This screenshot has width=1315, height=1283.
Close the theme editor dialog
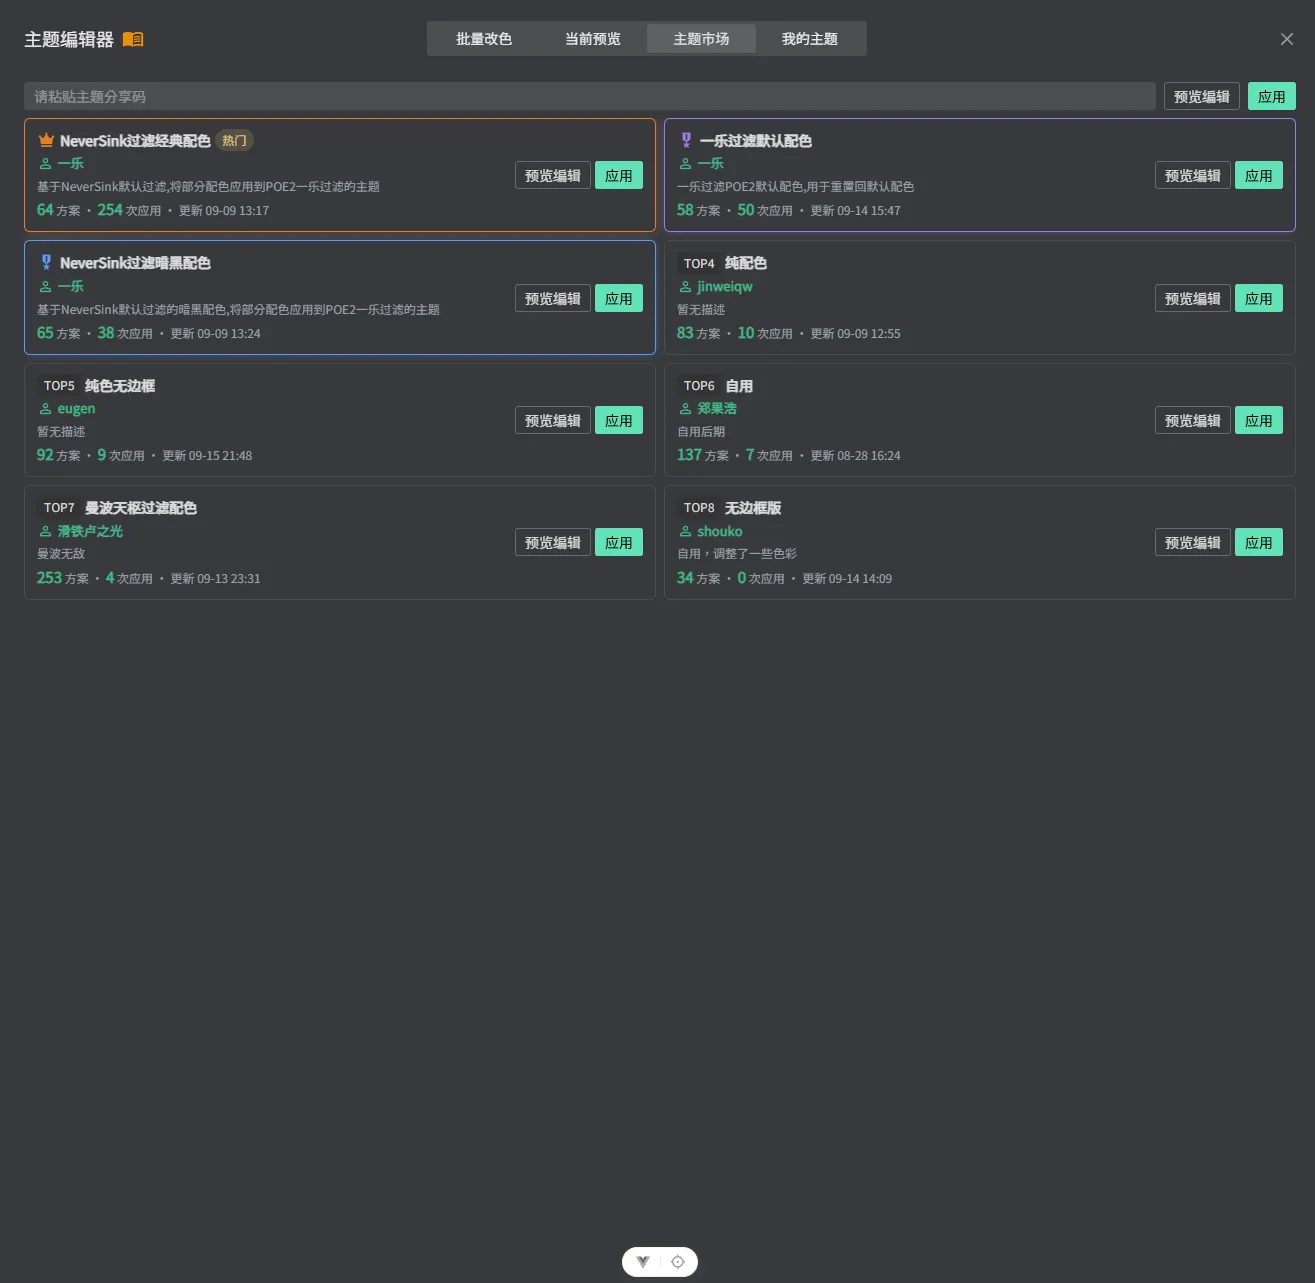1287,39
